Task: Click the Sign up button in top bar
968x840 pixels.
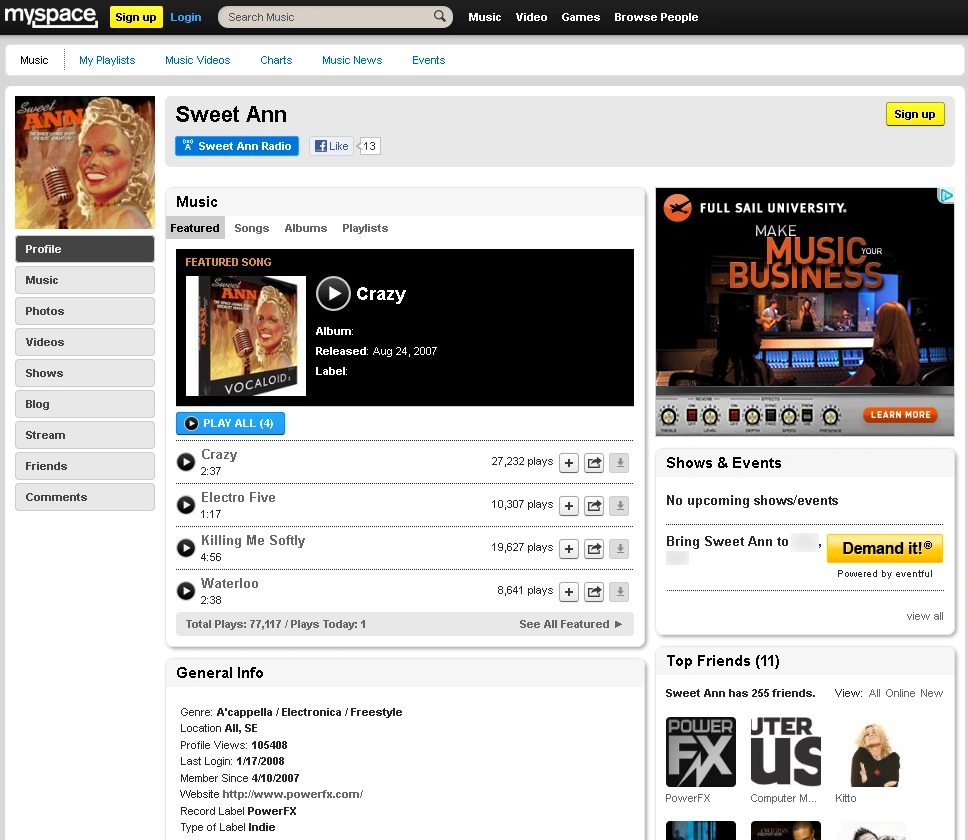Action: click(x=136, y=17)
